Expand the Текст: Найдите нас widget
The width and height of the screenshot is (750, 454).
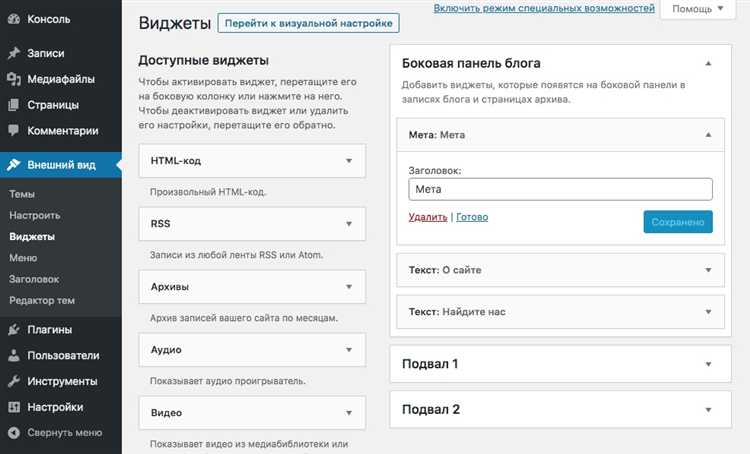pyautogui.click(x=708, y=312)
